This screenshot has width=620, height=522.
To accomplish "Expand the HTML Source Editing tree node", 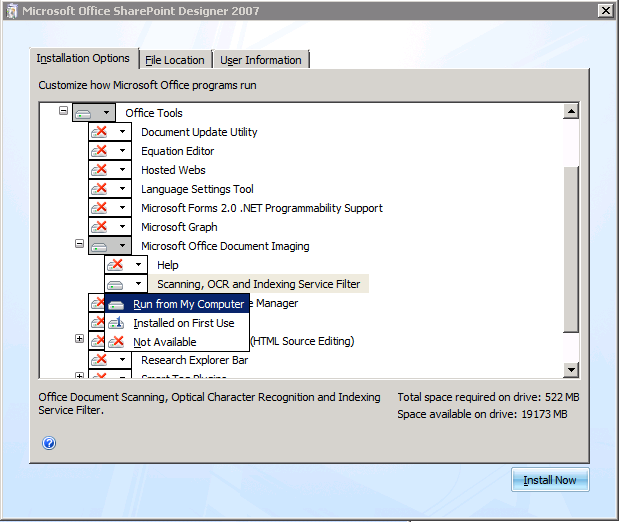I will pyautogui.click(x=79, y=339).
